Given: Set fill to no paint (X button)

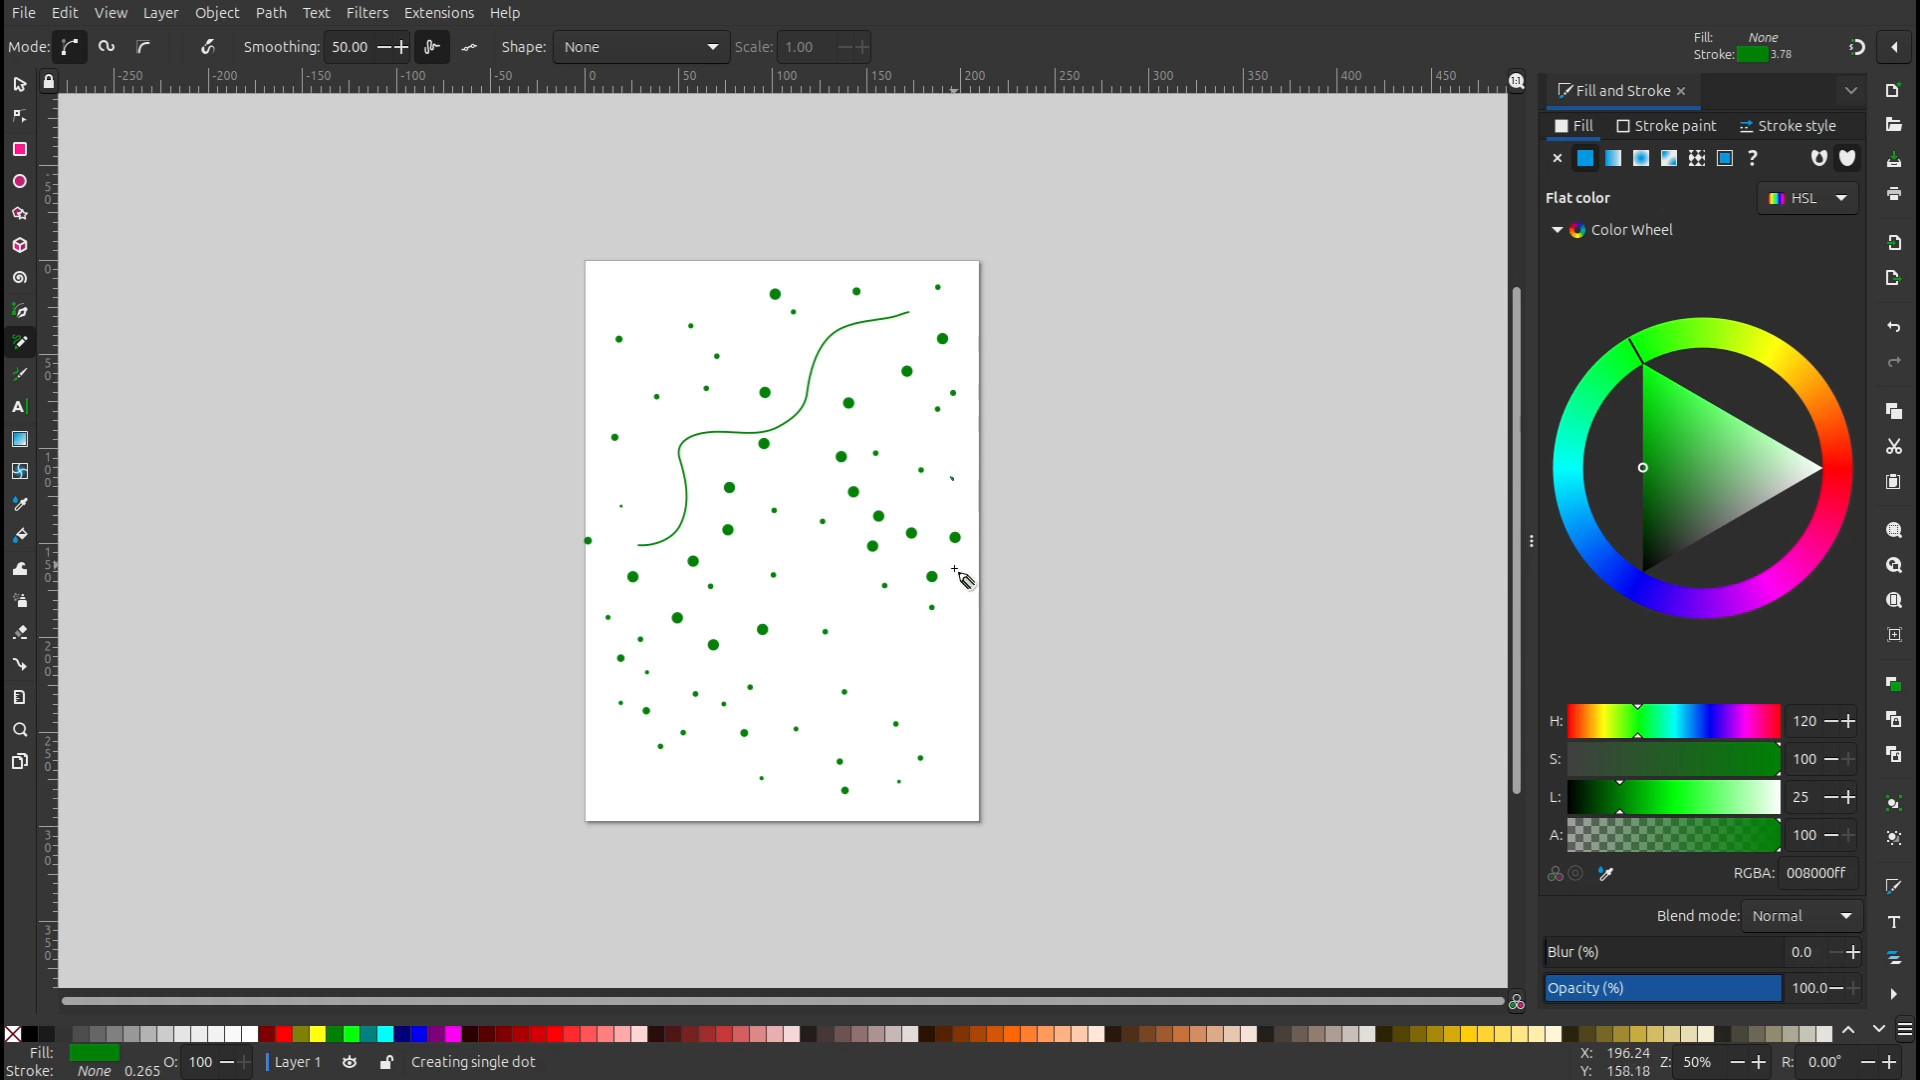Looking at the screenshot, I should [x=1557, y=158].
